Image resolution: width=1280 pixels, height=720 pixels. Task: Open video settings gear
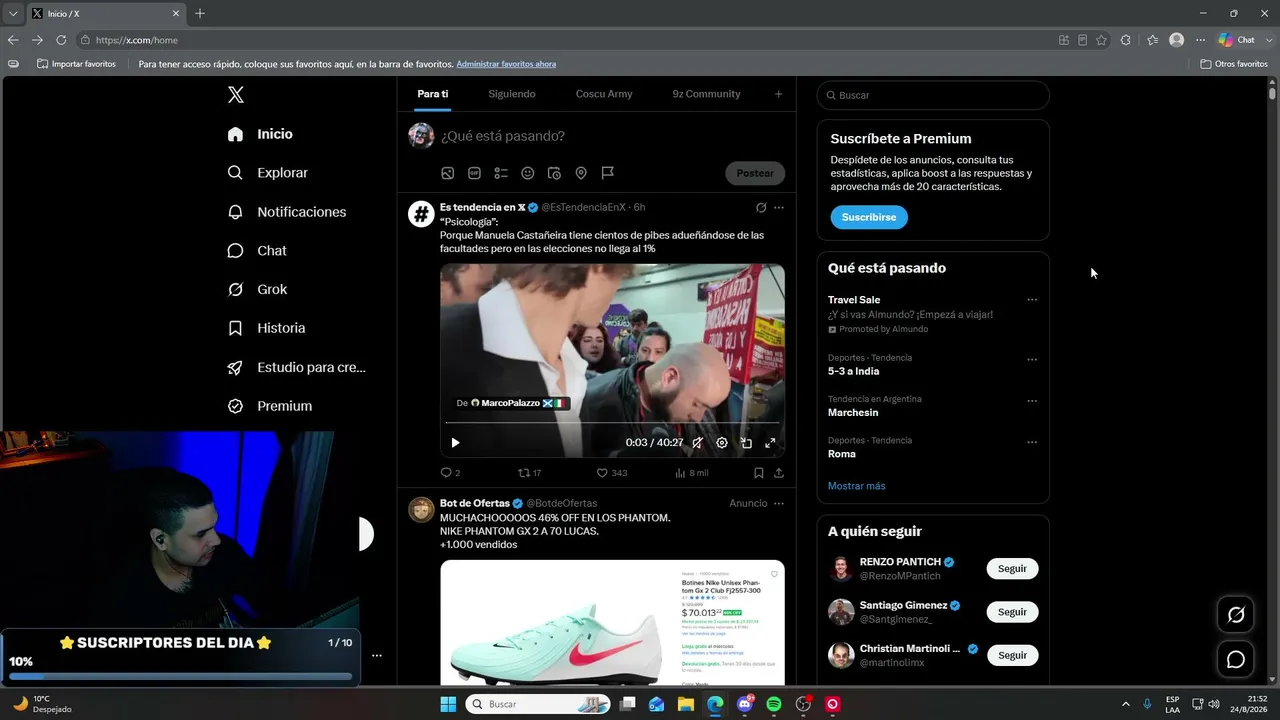(722, 443)
